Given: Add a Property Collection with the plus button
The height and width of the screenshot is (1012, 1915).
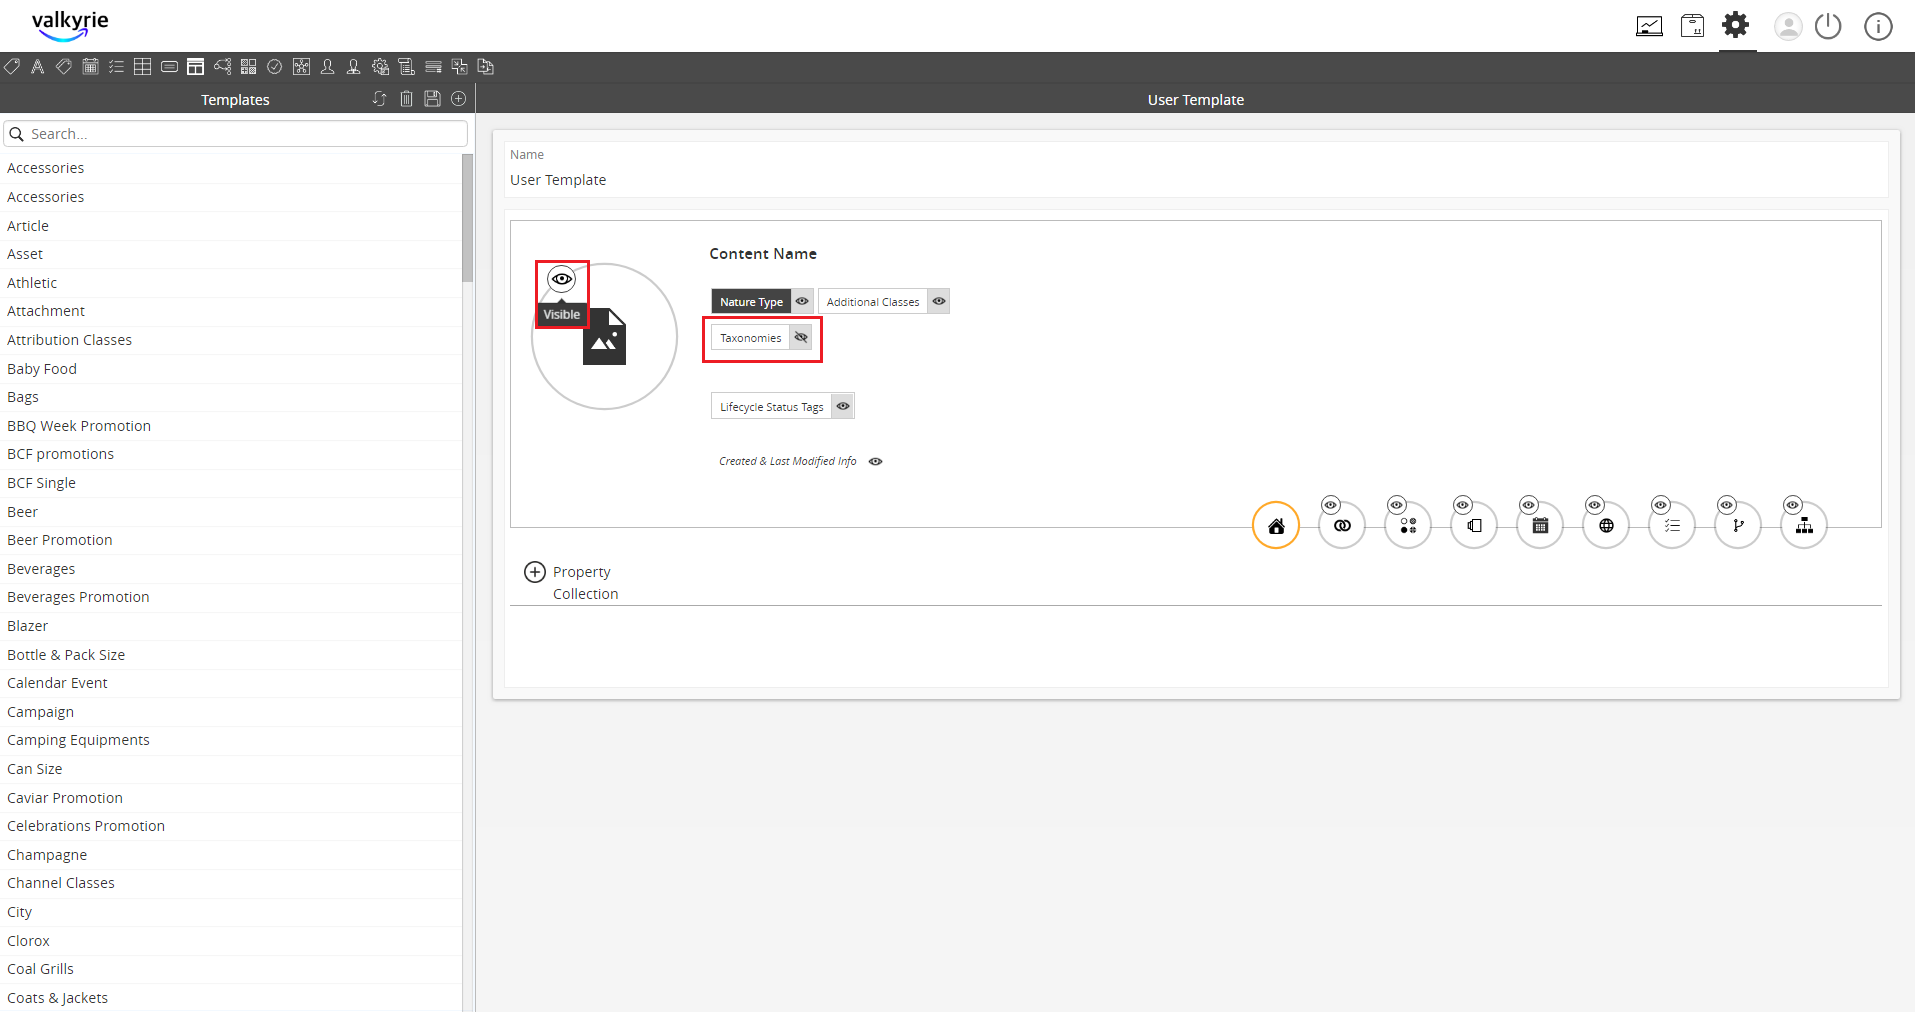Looking at the screenshot, I should (x=535, y=572).
